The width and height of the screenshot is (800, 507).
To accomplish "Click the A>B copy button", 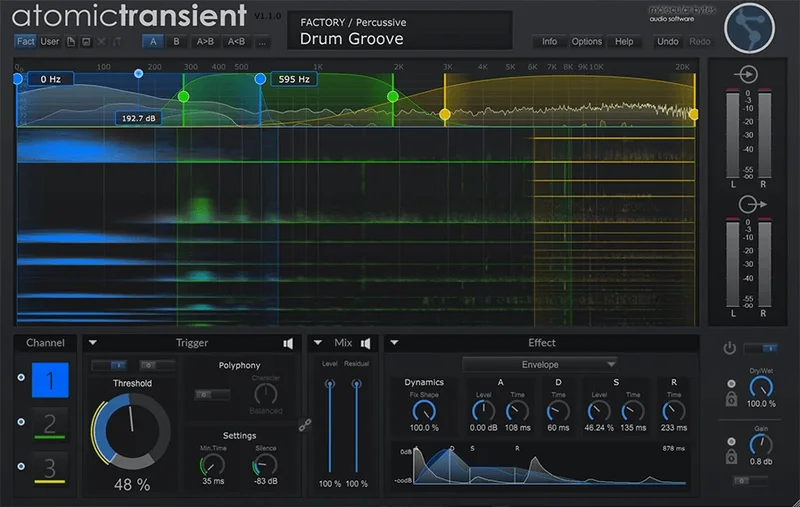I will click(x=205, y=42).
